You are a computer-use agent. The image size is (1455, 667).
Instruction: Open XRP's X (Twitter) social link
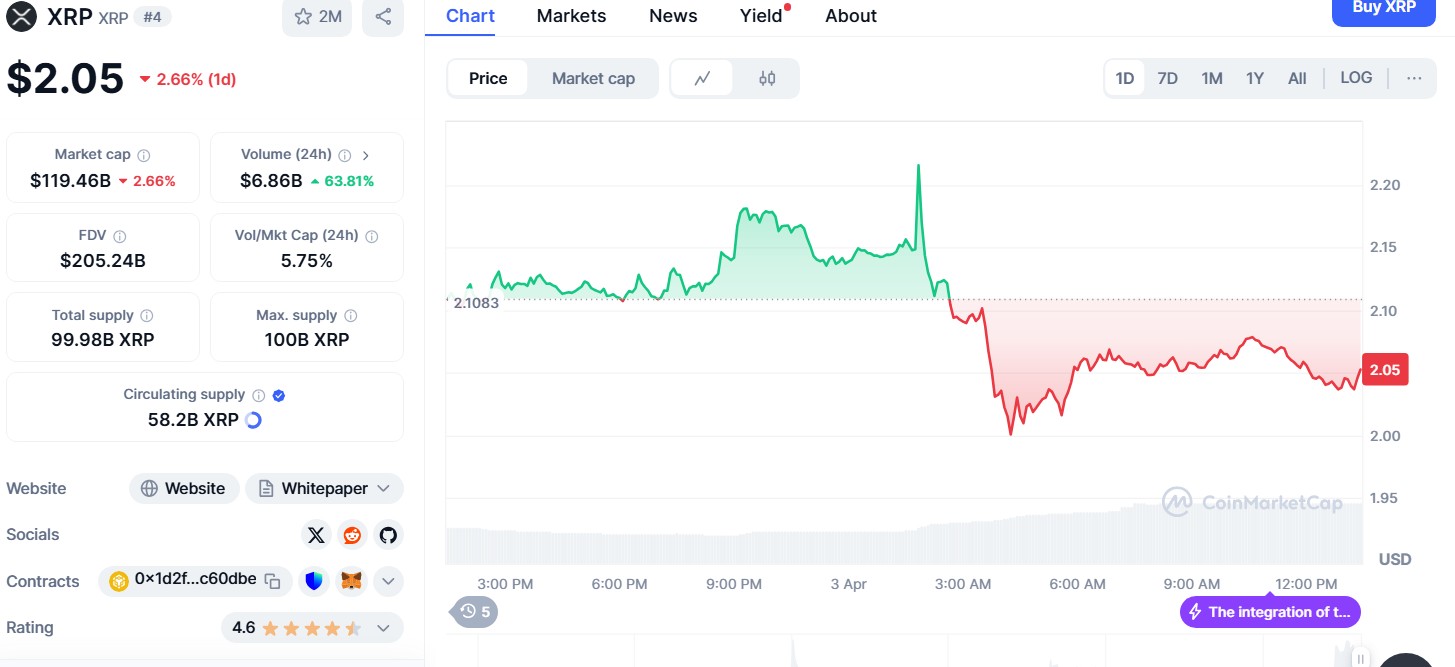pyautogui.click(x=316, y=535)
